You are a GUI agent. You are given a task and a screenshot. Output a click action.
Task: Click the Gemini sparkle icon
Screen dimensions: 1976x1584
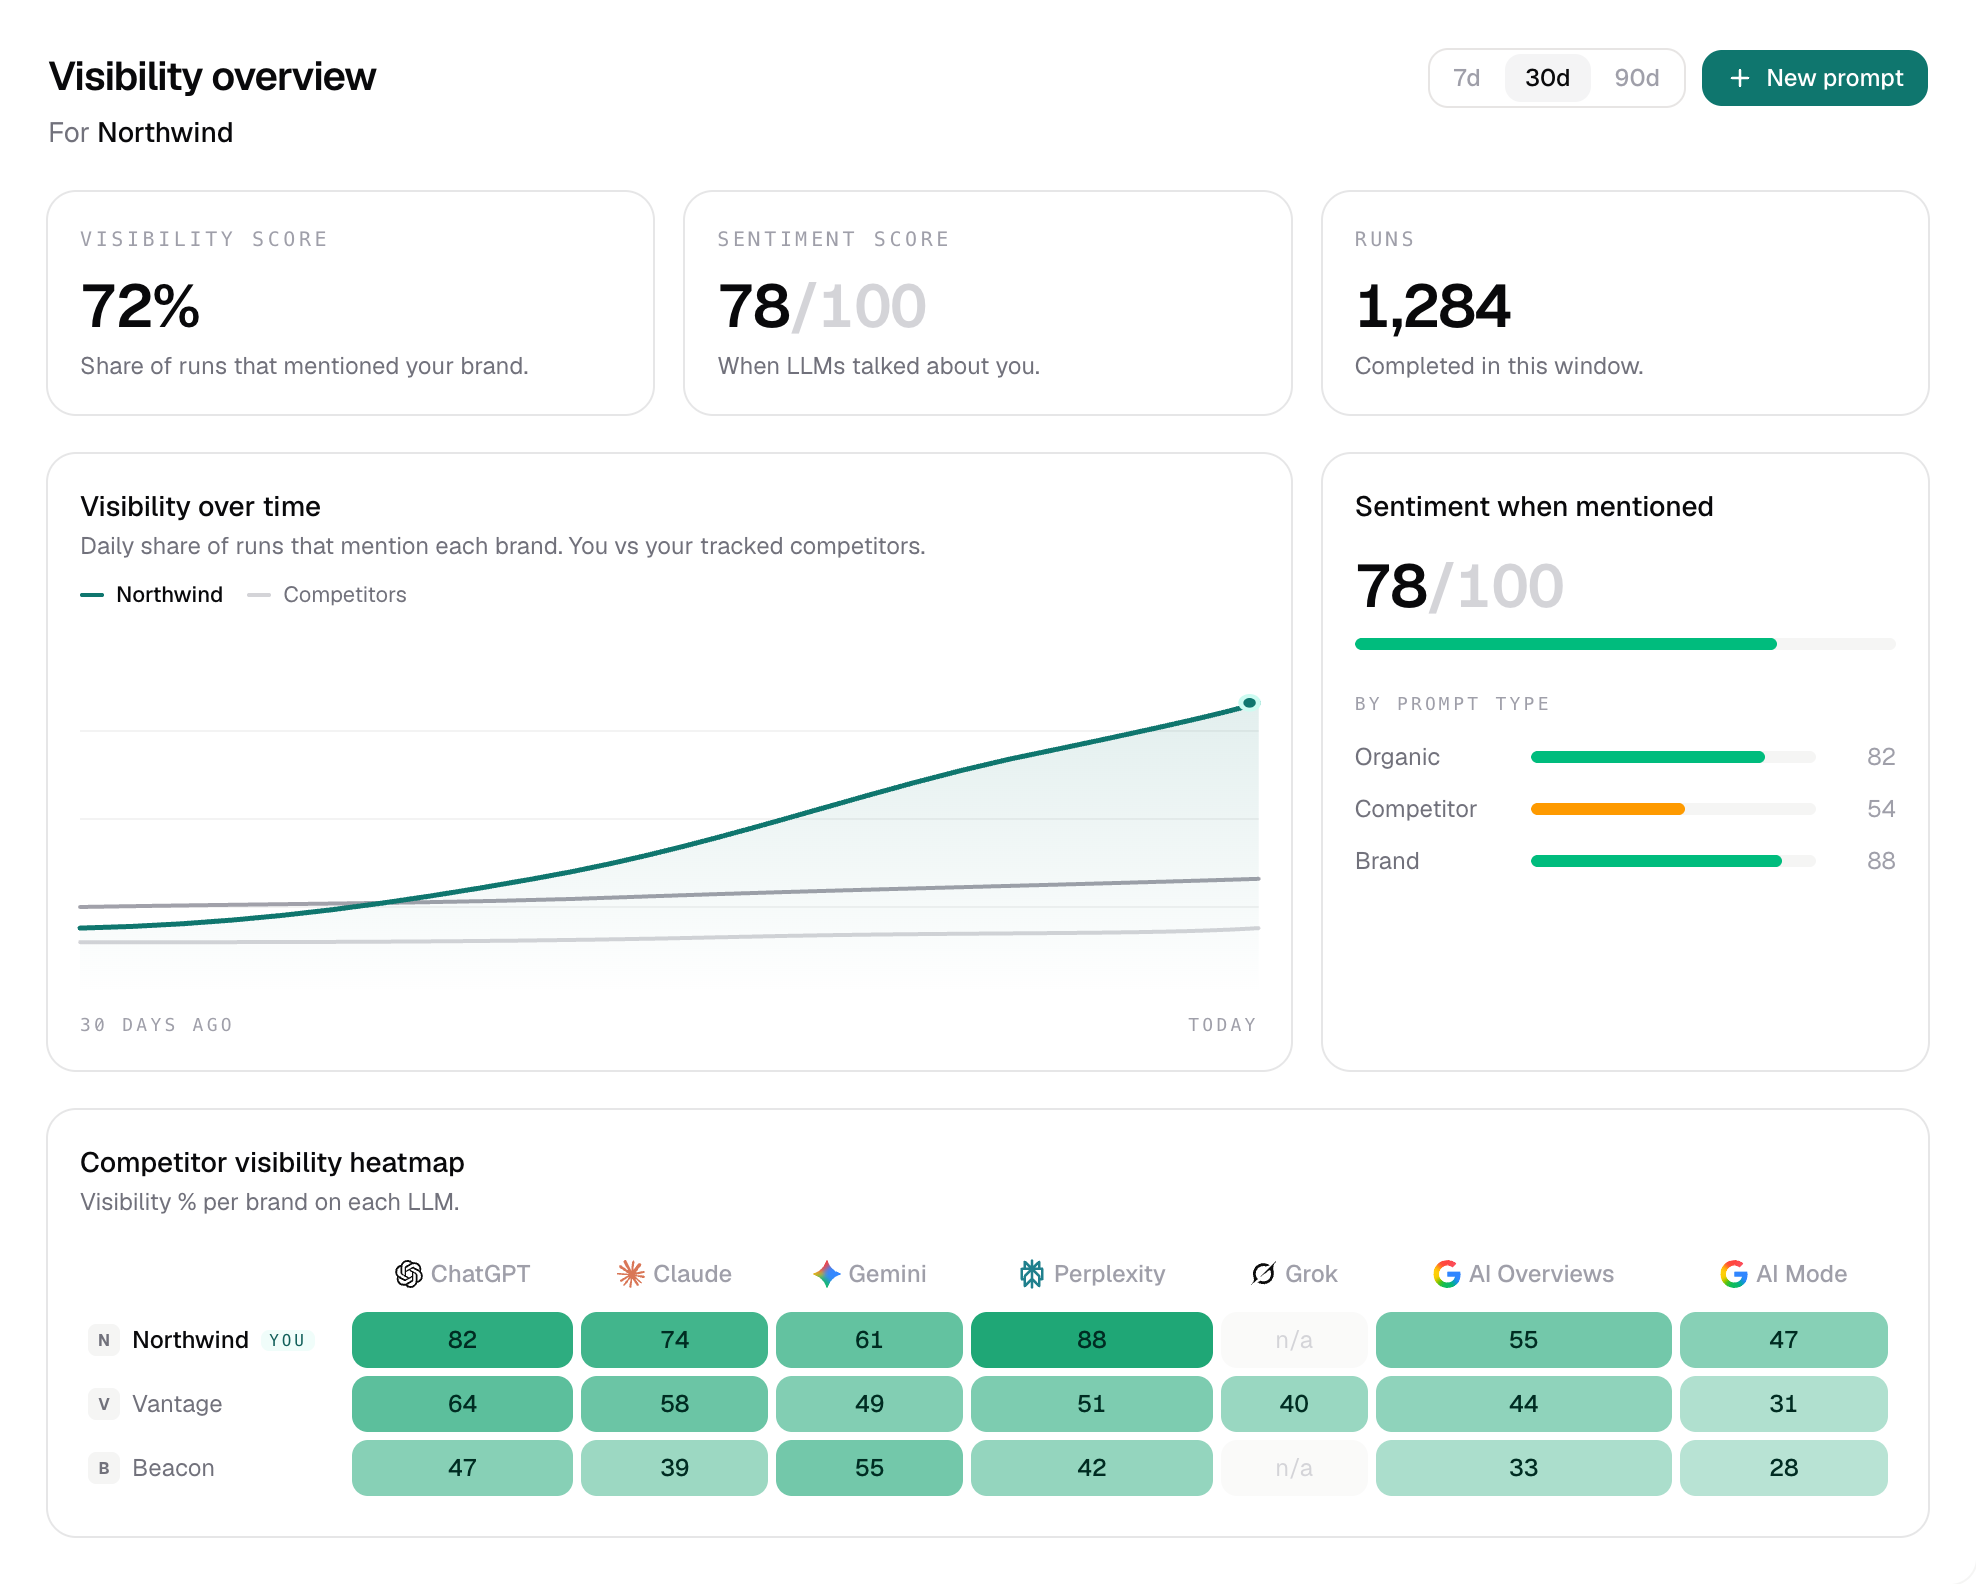click(x=826, y=1273)
